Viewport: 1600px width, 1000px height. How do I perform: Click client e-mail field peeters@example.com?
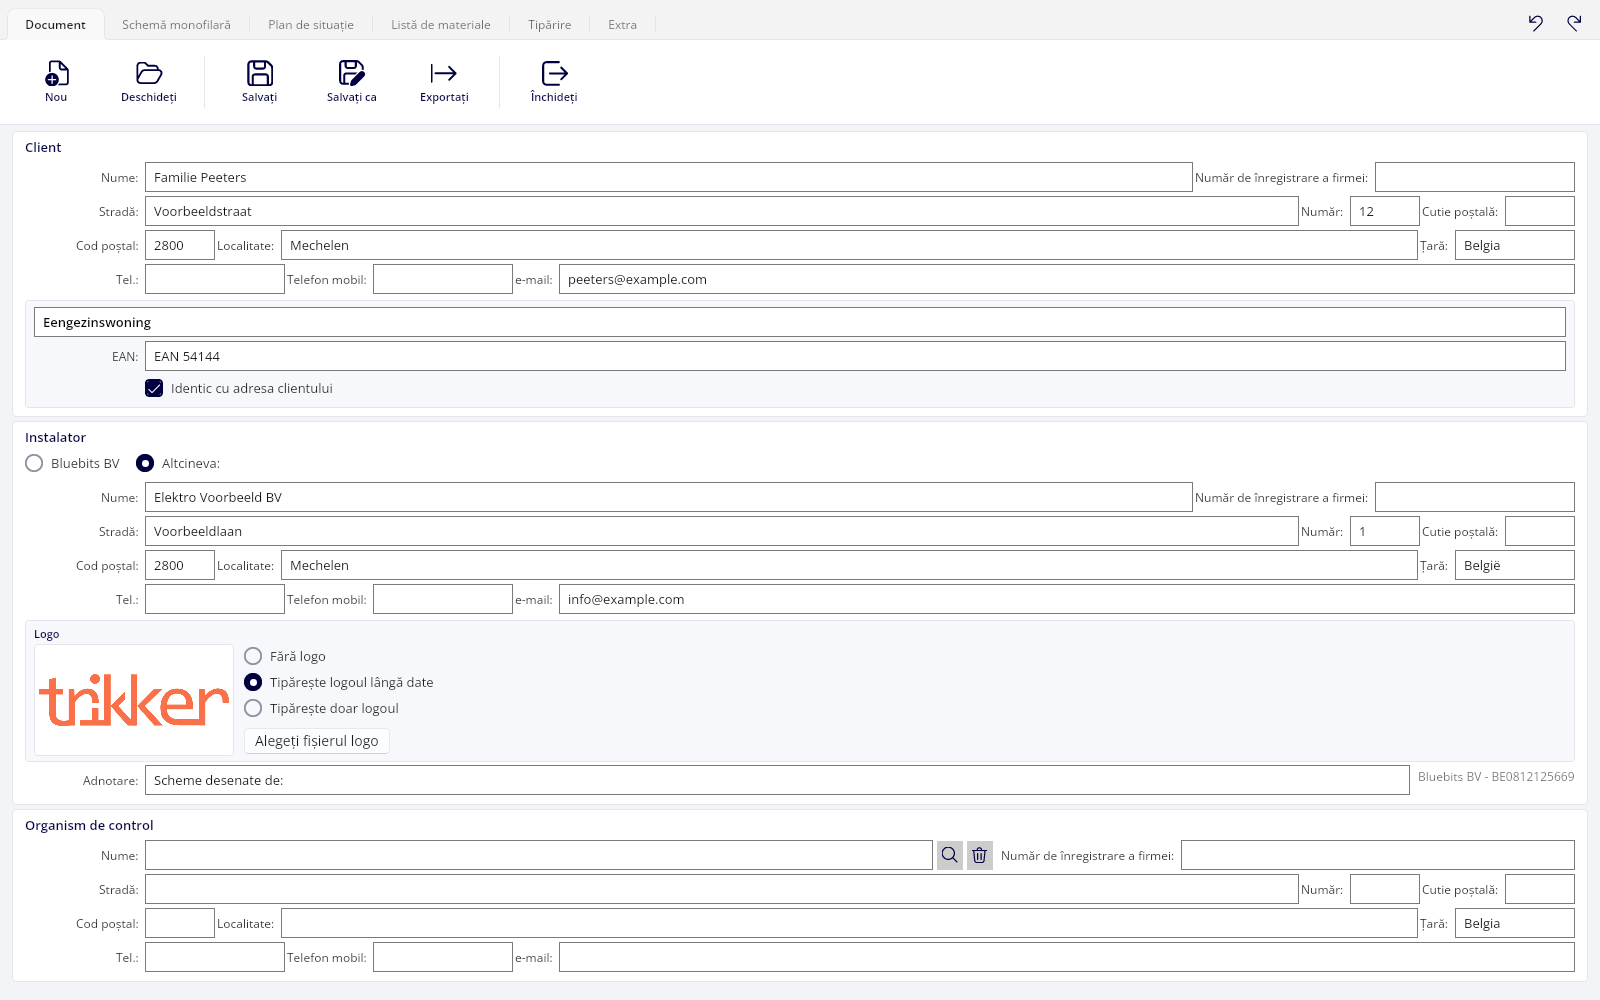tap(1067, 279)
